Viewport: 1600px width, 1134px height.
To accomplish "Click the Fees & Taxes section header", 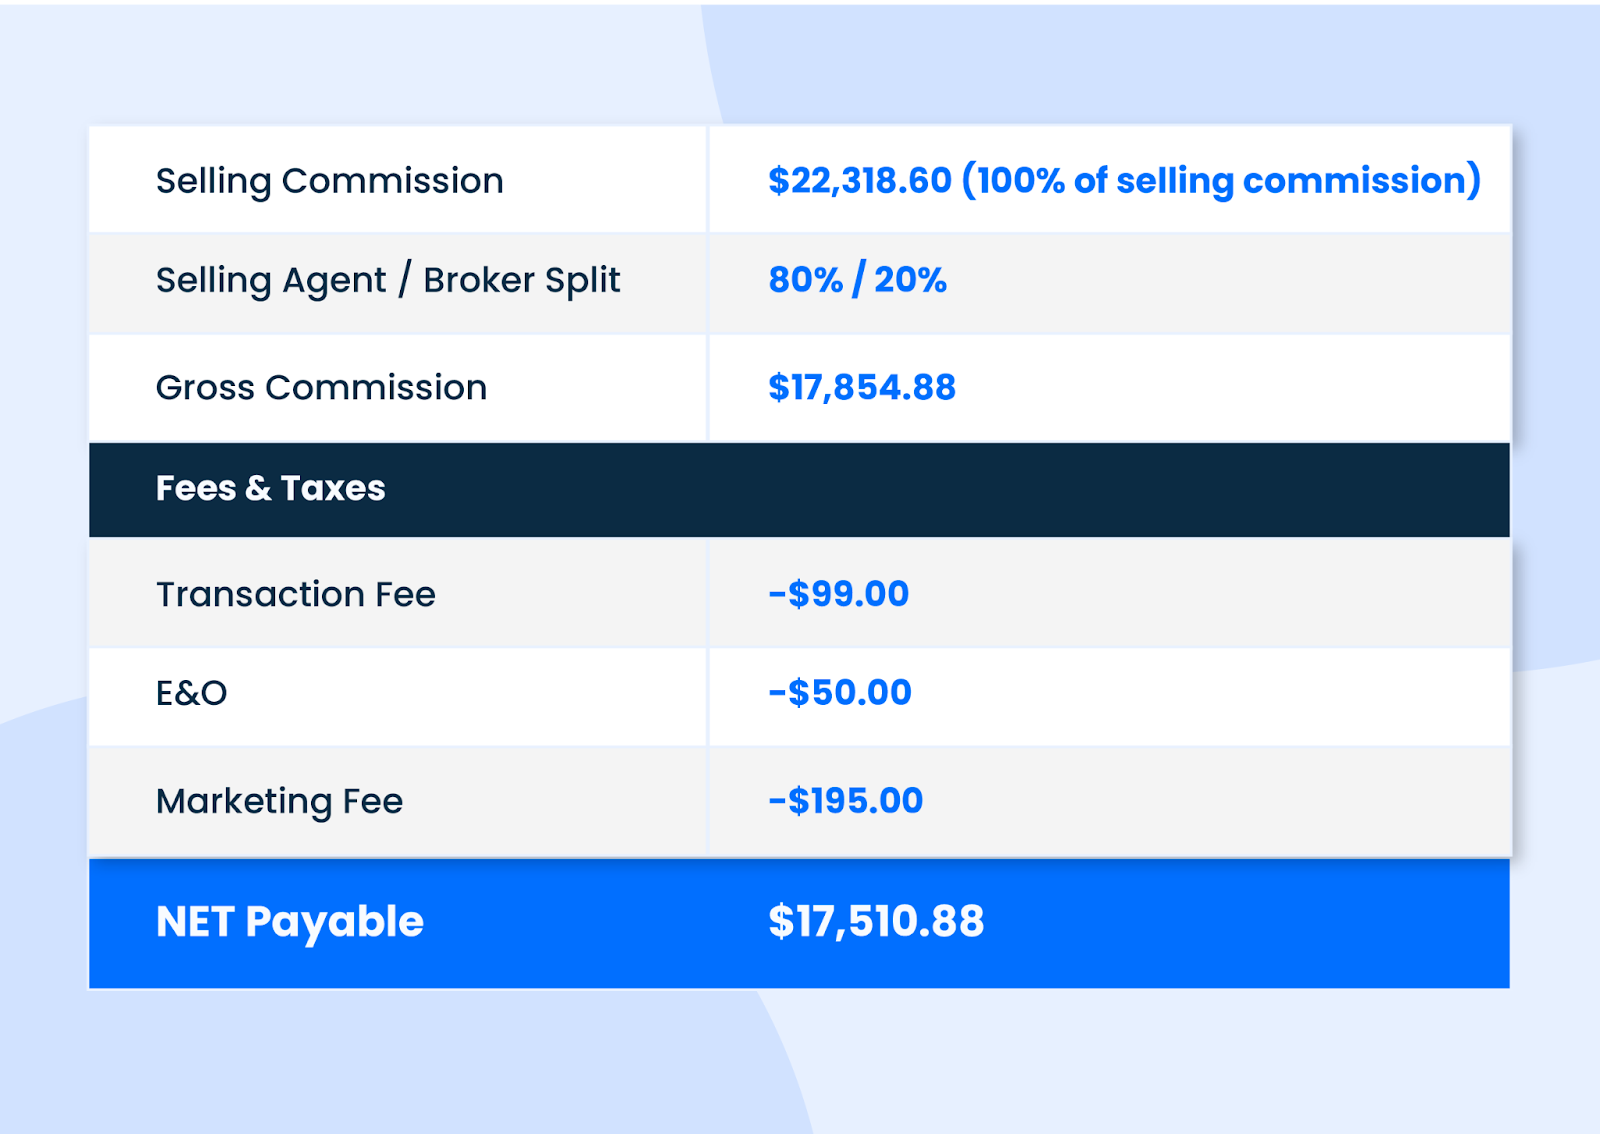I will coord(270,489).
